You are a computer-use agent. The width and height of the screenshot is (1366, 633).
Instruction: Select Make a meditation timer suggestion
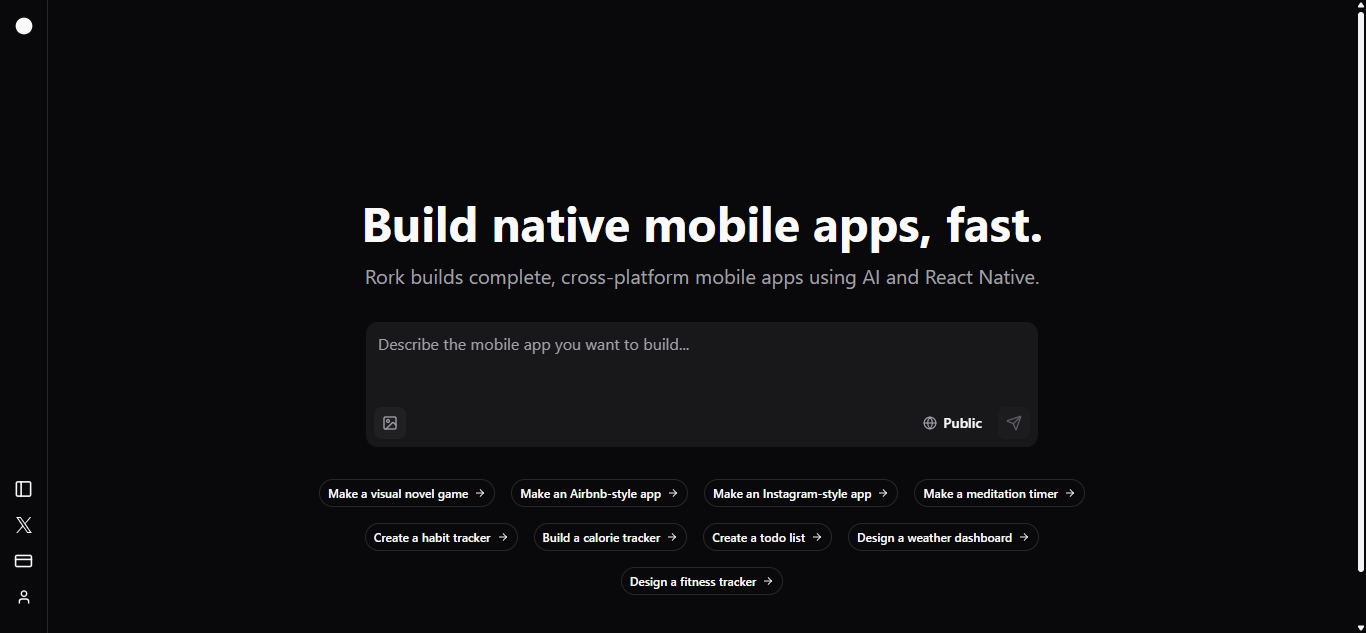point(999,494)
